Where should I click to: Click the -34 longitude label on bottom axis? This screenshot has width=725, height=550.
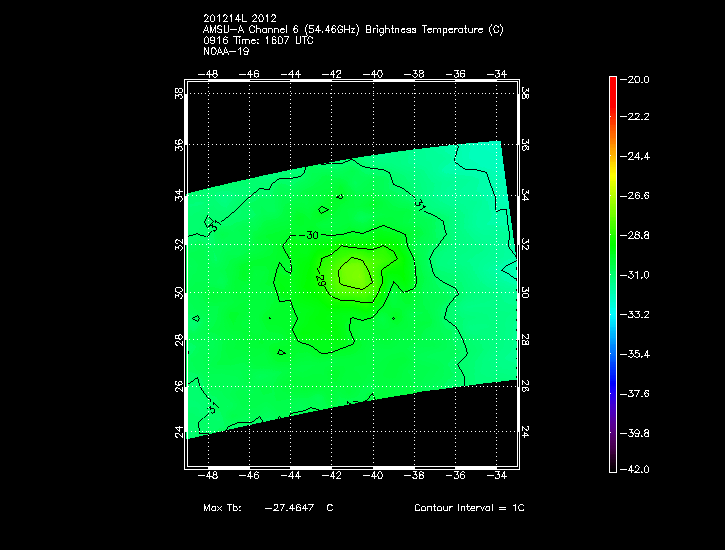click(x=497, y=477)
